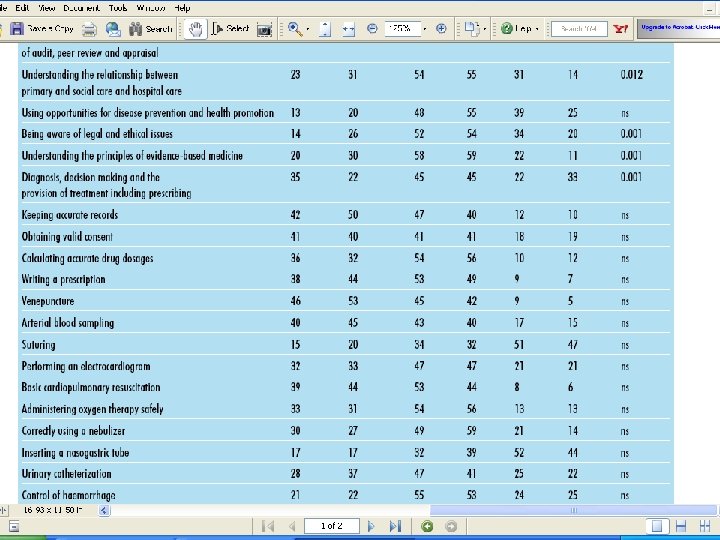Open the View menu

[x=46, y=8]
